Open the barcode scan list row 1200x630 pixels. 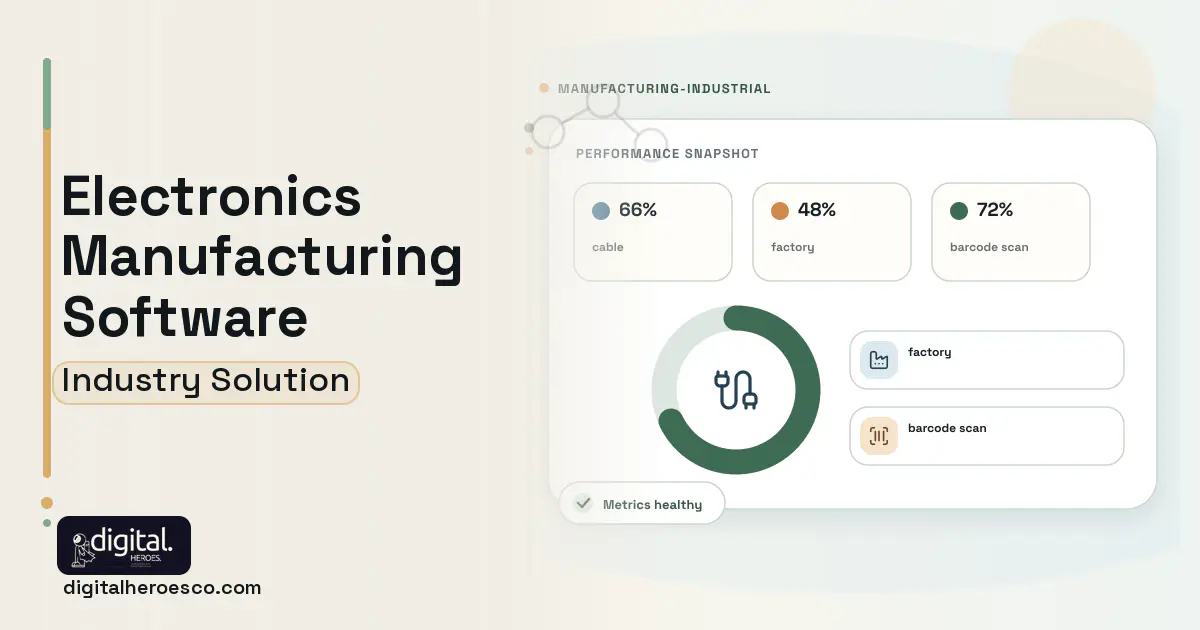coord(987,436)
